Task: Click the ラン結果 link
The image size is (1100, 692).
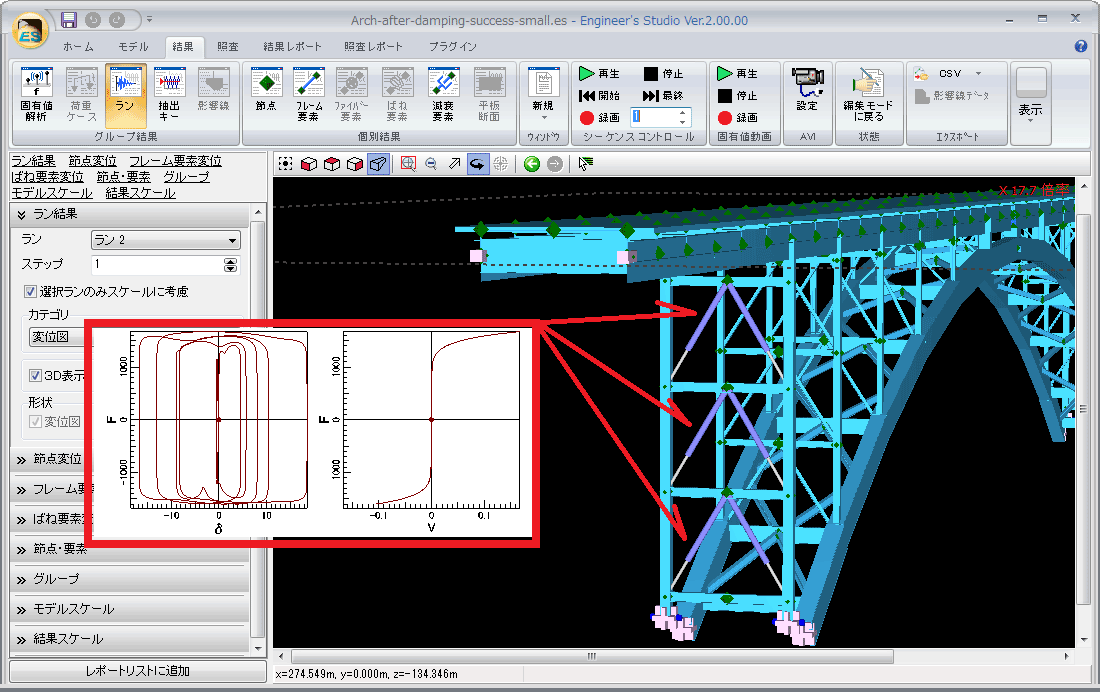Action: pyautogui.click(x=33, y=161)
